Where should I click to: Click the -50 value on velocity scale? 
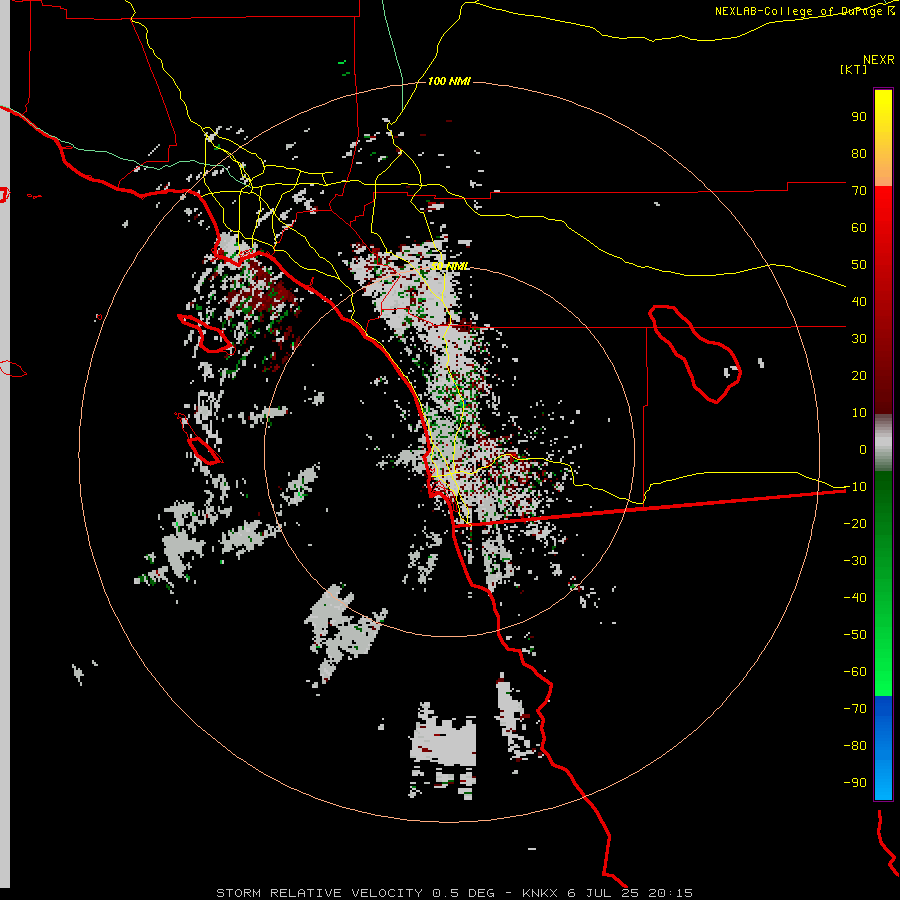[855, 635]
